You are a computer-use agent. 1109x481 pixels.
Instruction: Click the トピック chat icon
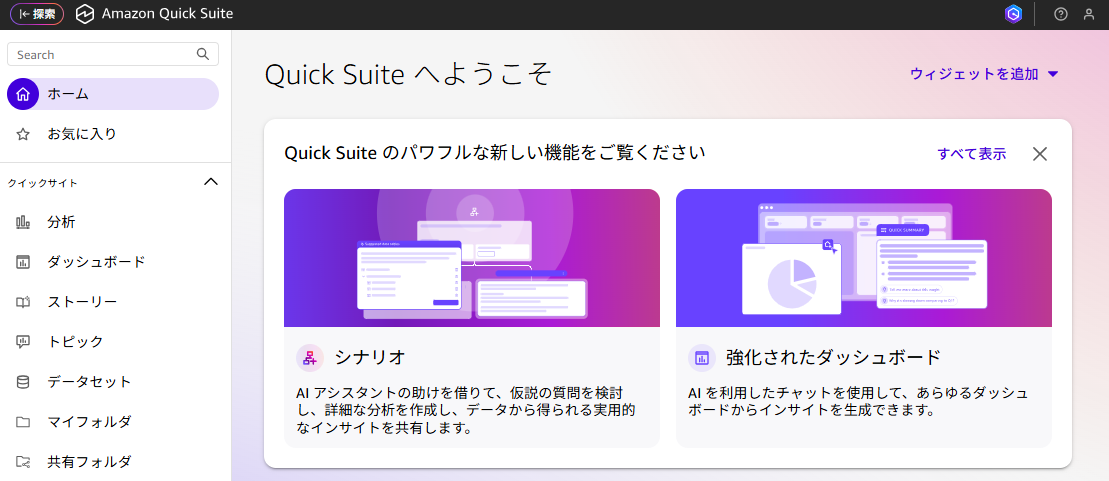click(x=23, y=342)
